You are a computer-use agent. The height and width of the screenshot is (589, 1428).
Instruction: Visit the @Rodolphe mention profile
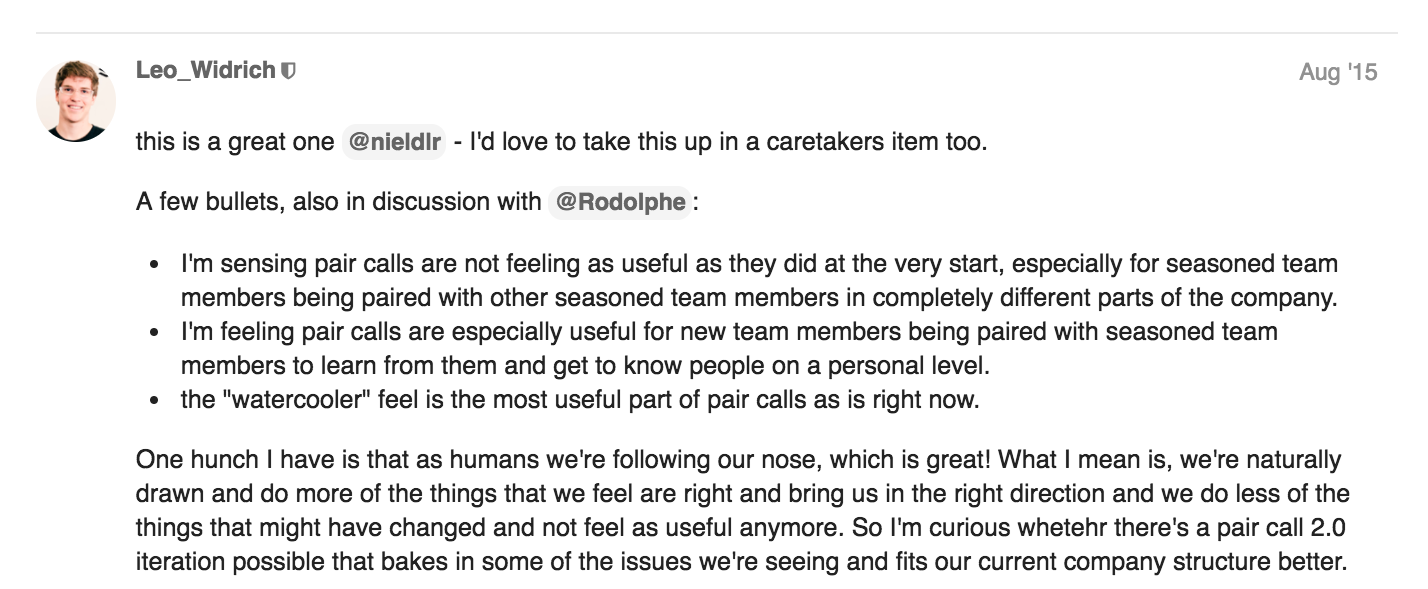[620, 202]
